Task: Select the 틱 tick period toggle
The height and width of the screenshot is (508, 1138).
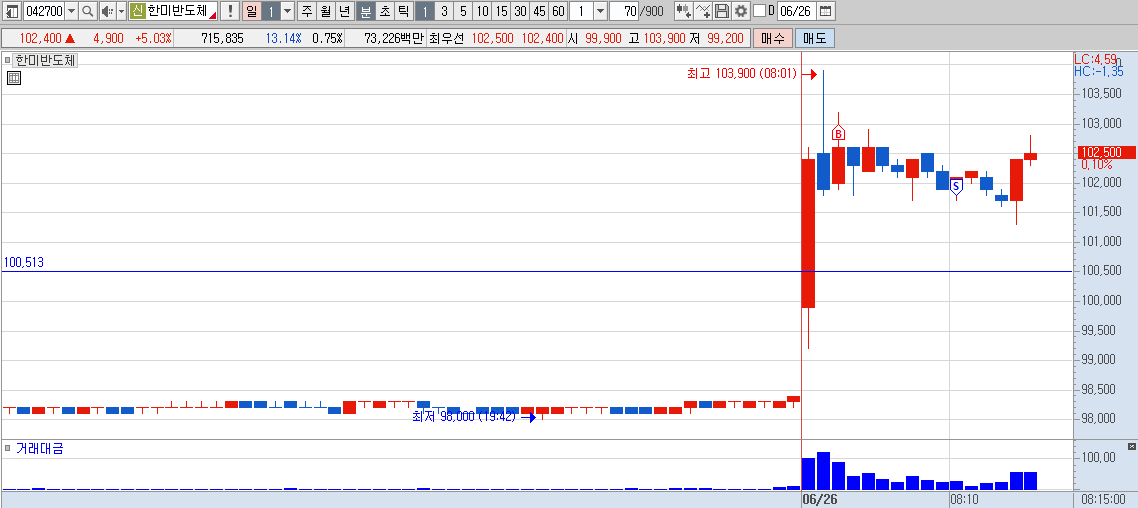Action: pyautogui.click(x=404, y=11)
